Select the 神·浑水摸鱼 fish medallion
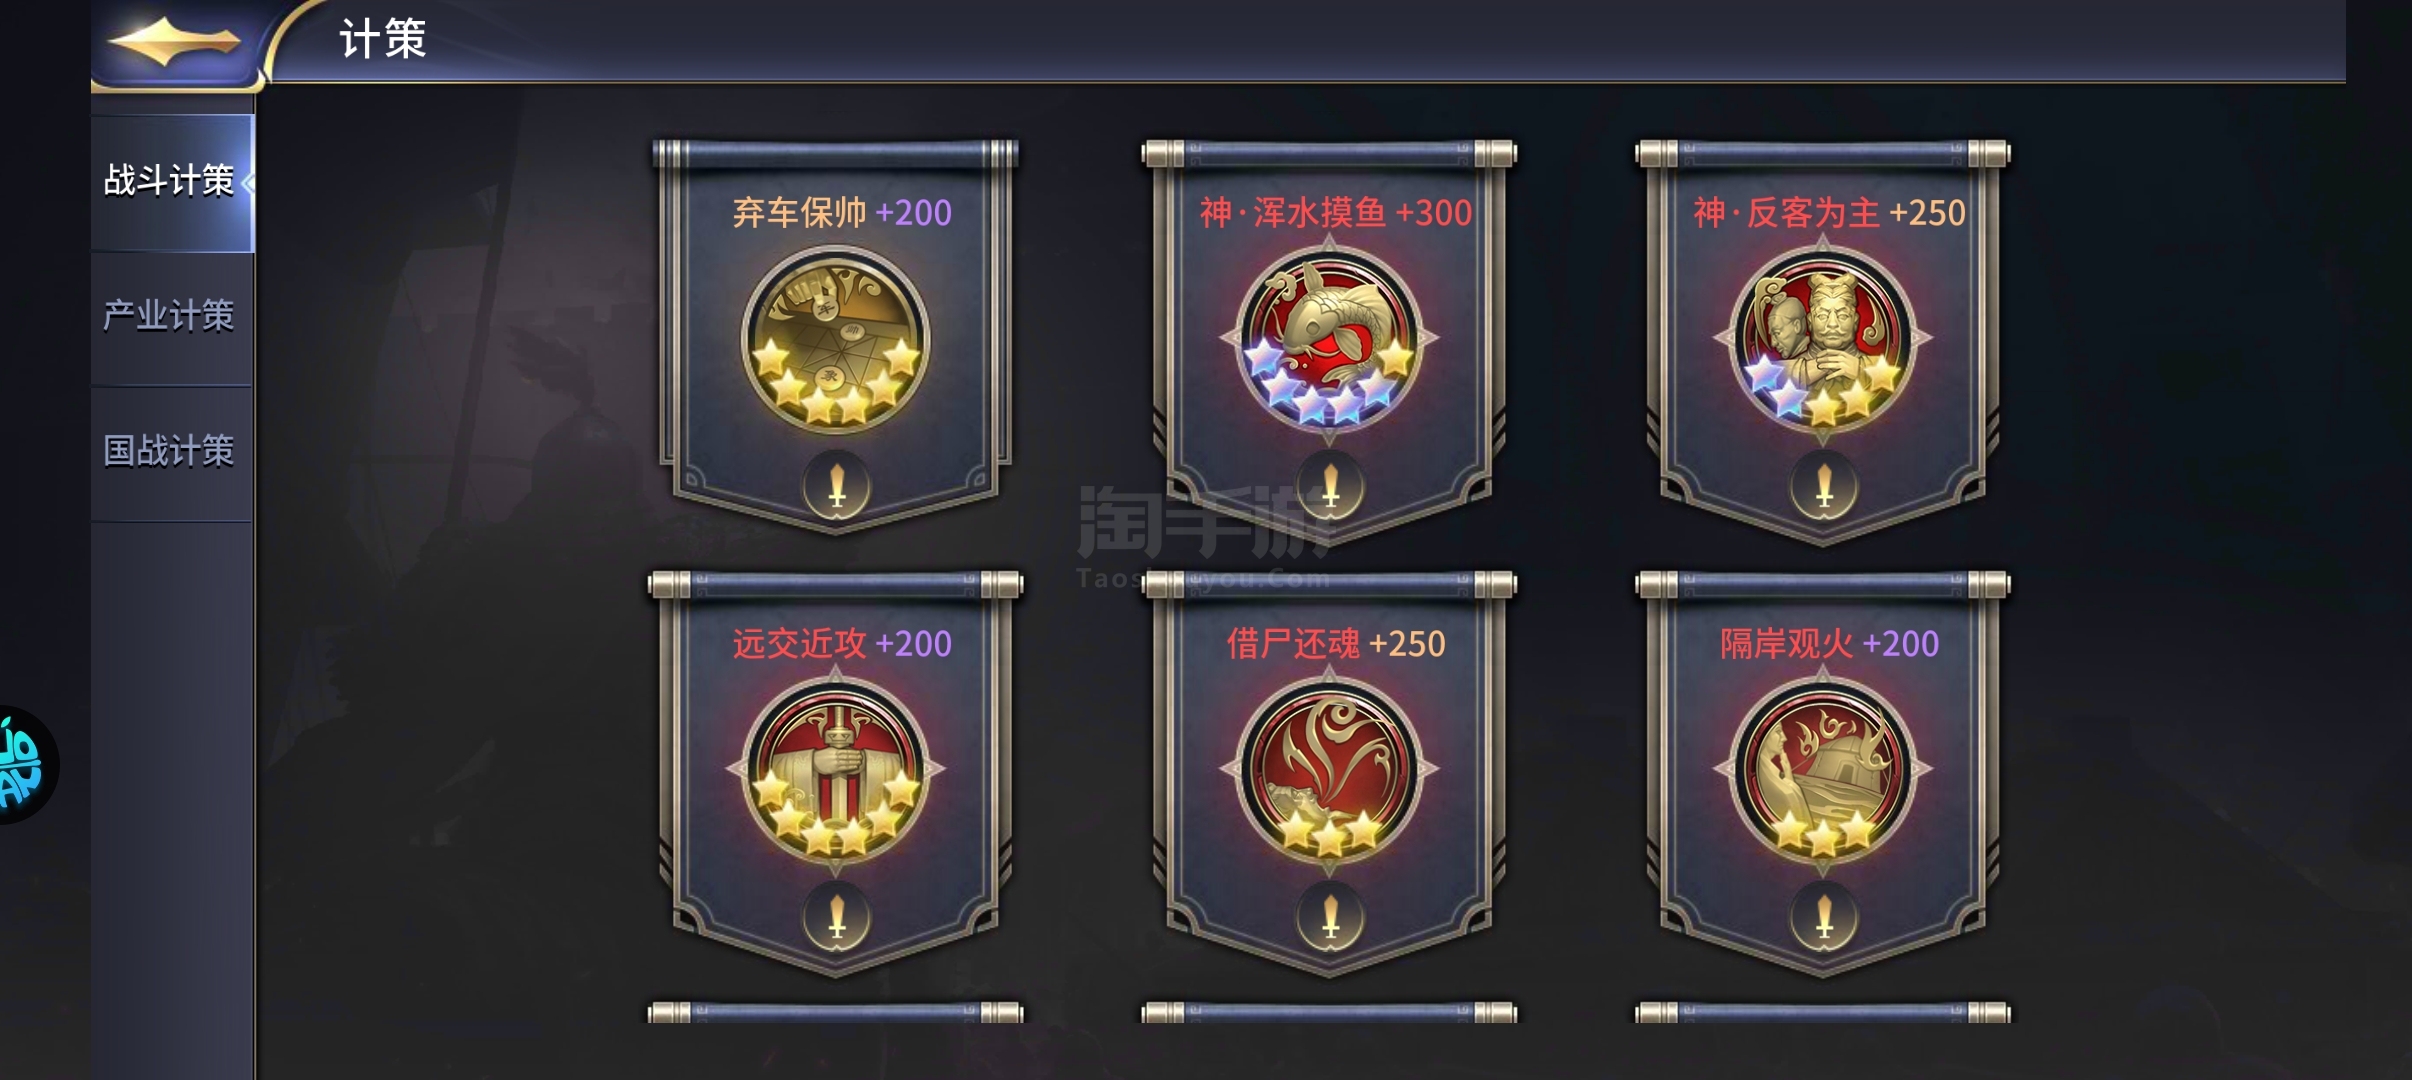This screenshot has height=1080, width=2412. 1329,338
